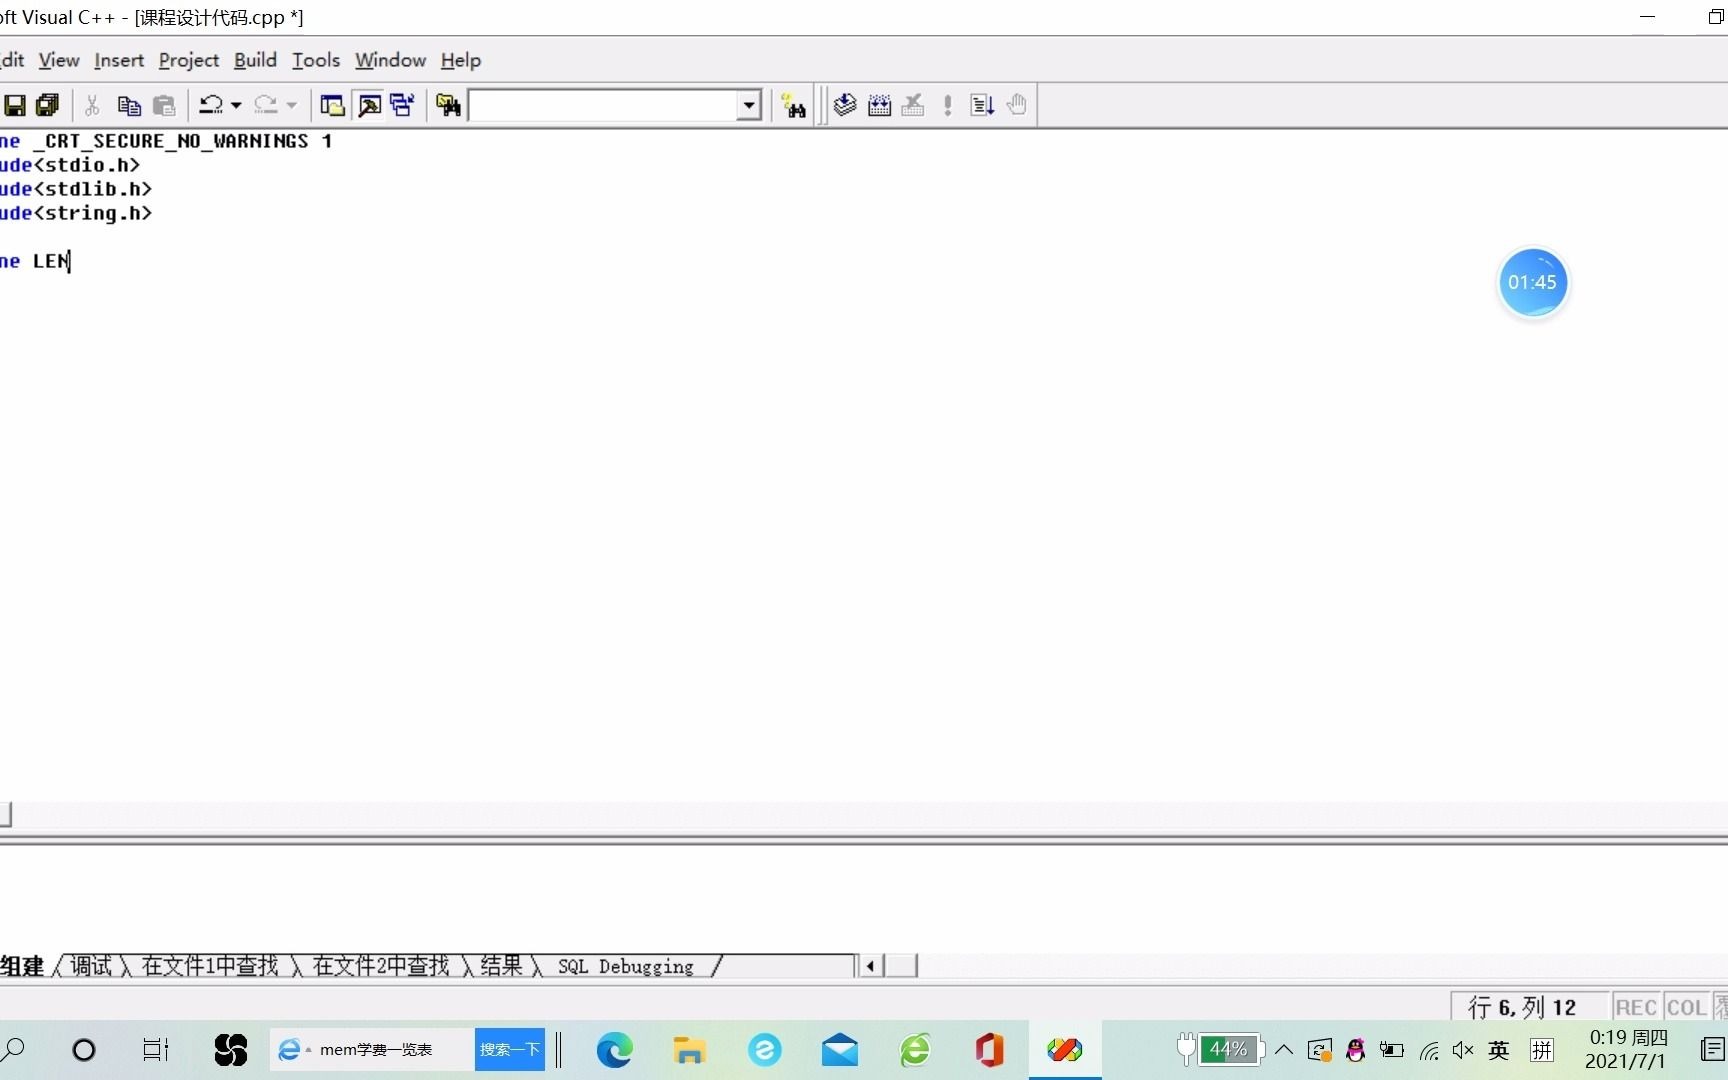The width and height of the screenshot is (1728, 1080).
Task: Open the Build menu
Action: (x=254, y=60)
